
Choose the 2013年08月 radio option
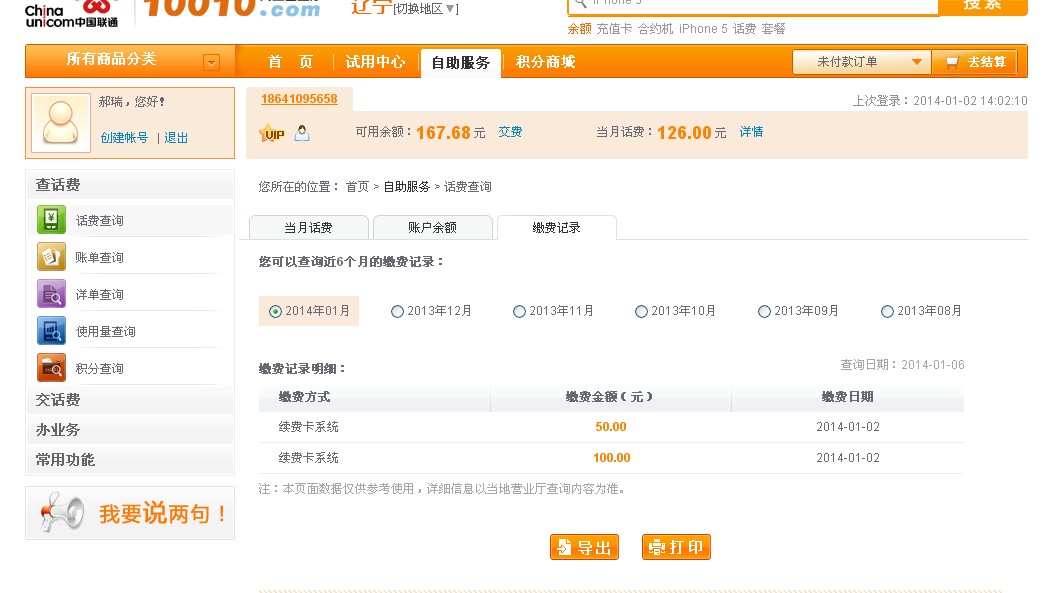click(x=887, y=311)
